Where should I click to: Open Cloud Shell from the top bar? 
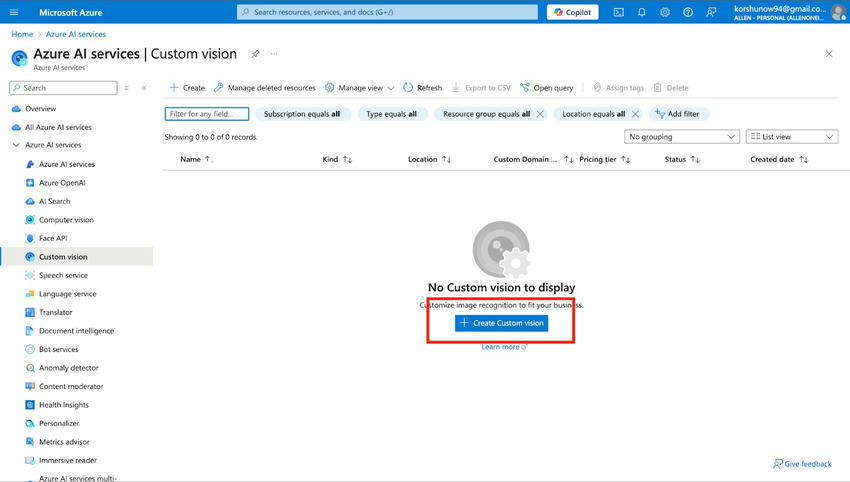619,12
